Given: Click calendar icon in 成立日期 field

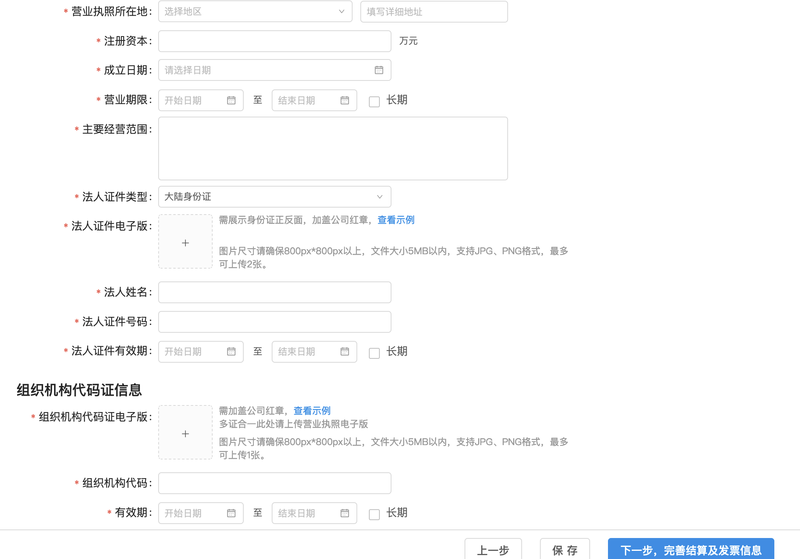Looking at the screenshot, I should 379,70.
